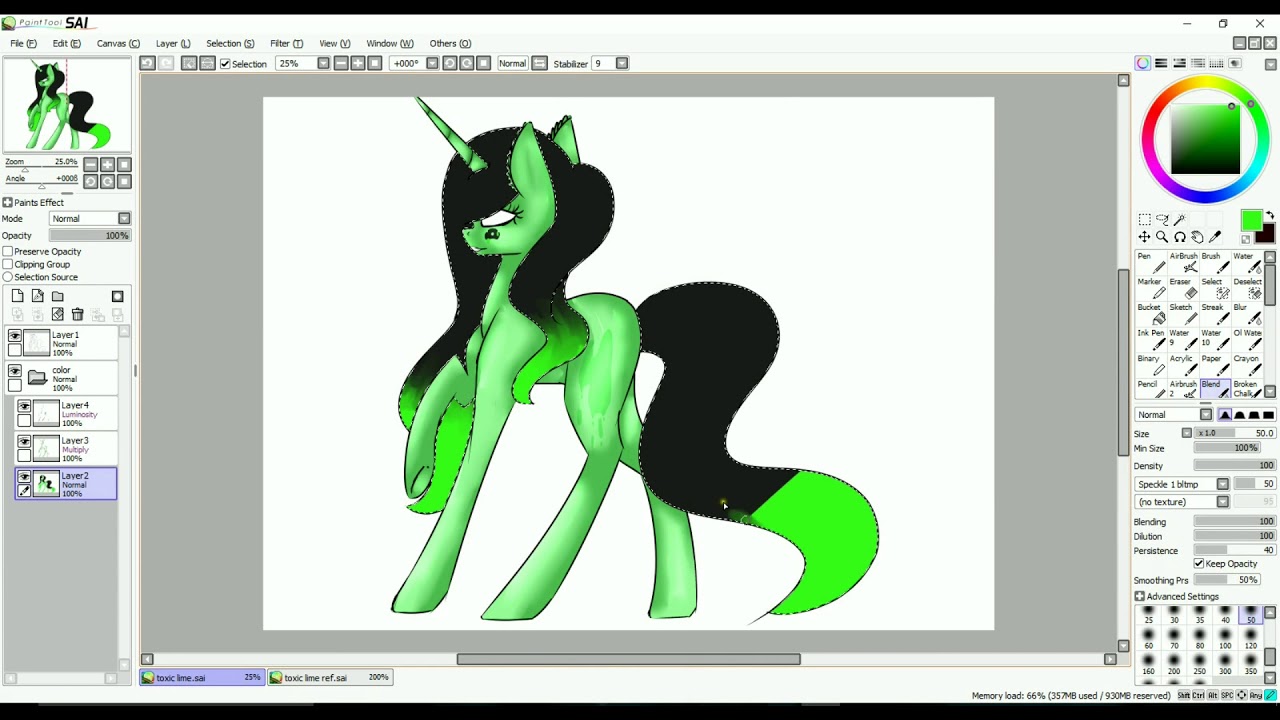The height and width of the screenshot is (720, 1280).
Task: Choose Selection Source radio option
Action: tap(8, 277)
